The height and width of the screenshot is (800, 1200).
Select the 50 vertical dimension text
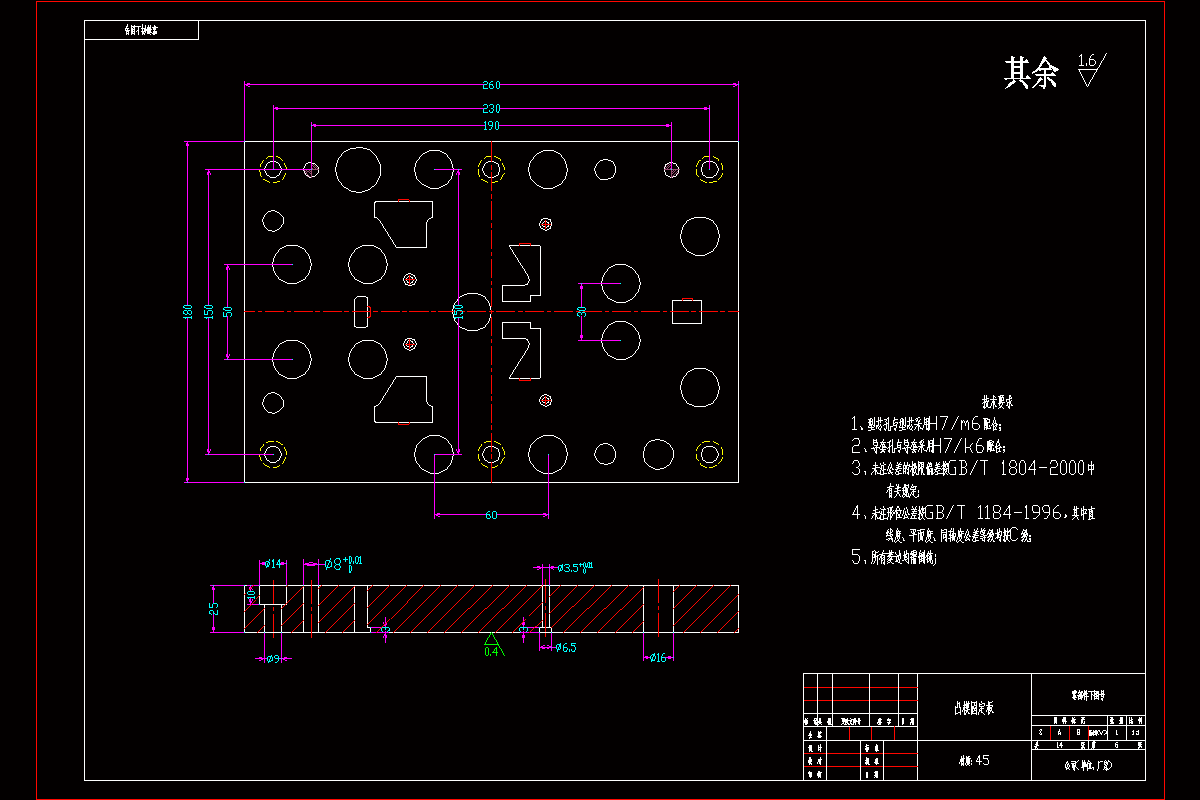click(x=228, y=312)
